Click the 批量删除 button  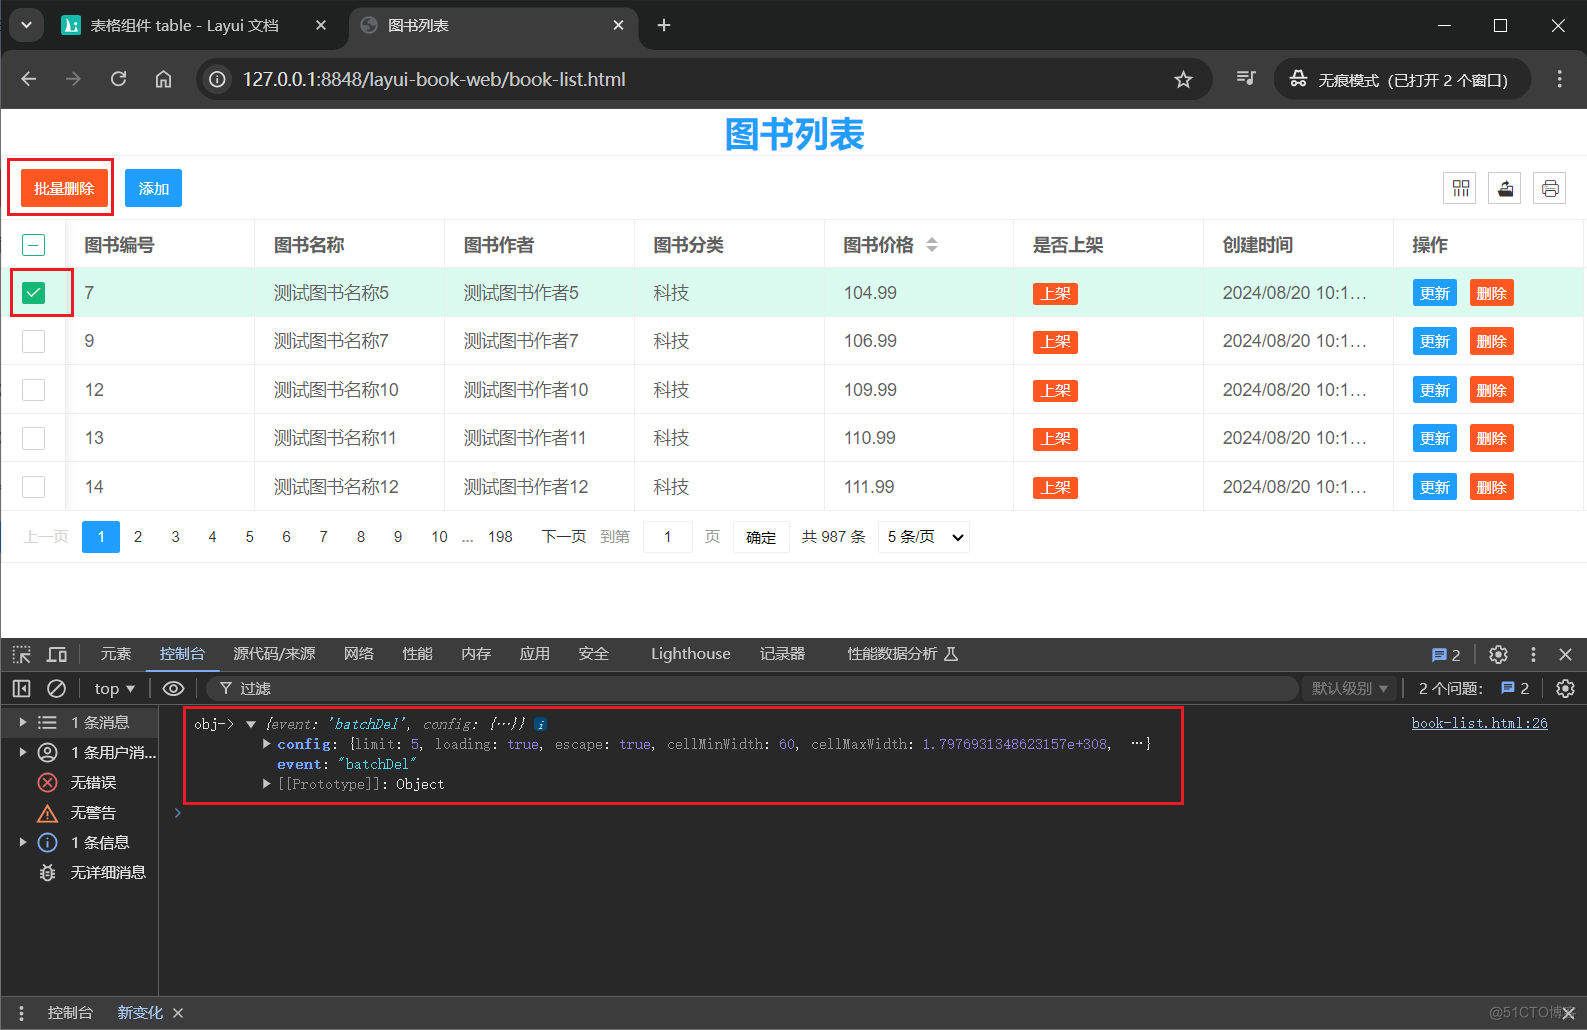[64, 188]
